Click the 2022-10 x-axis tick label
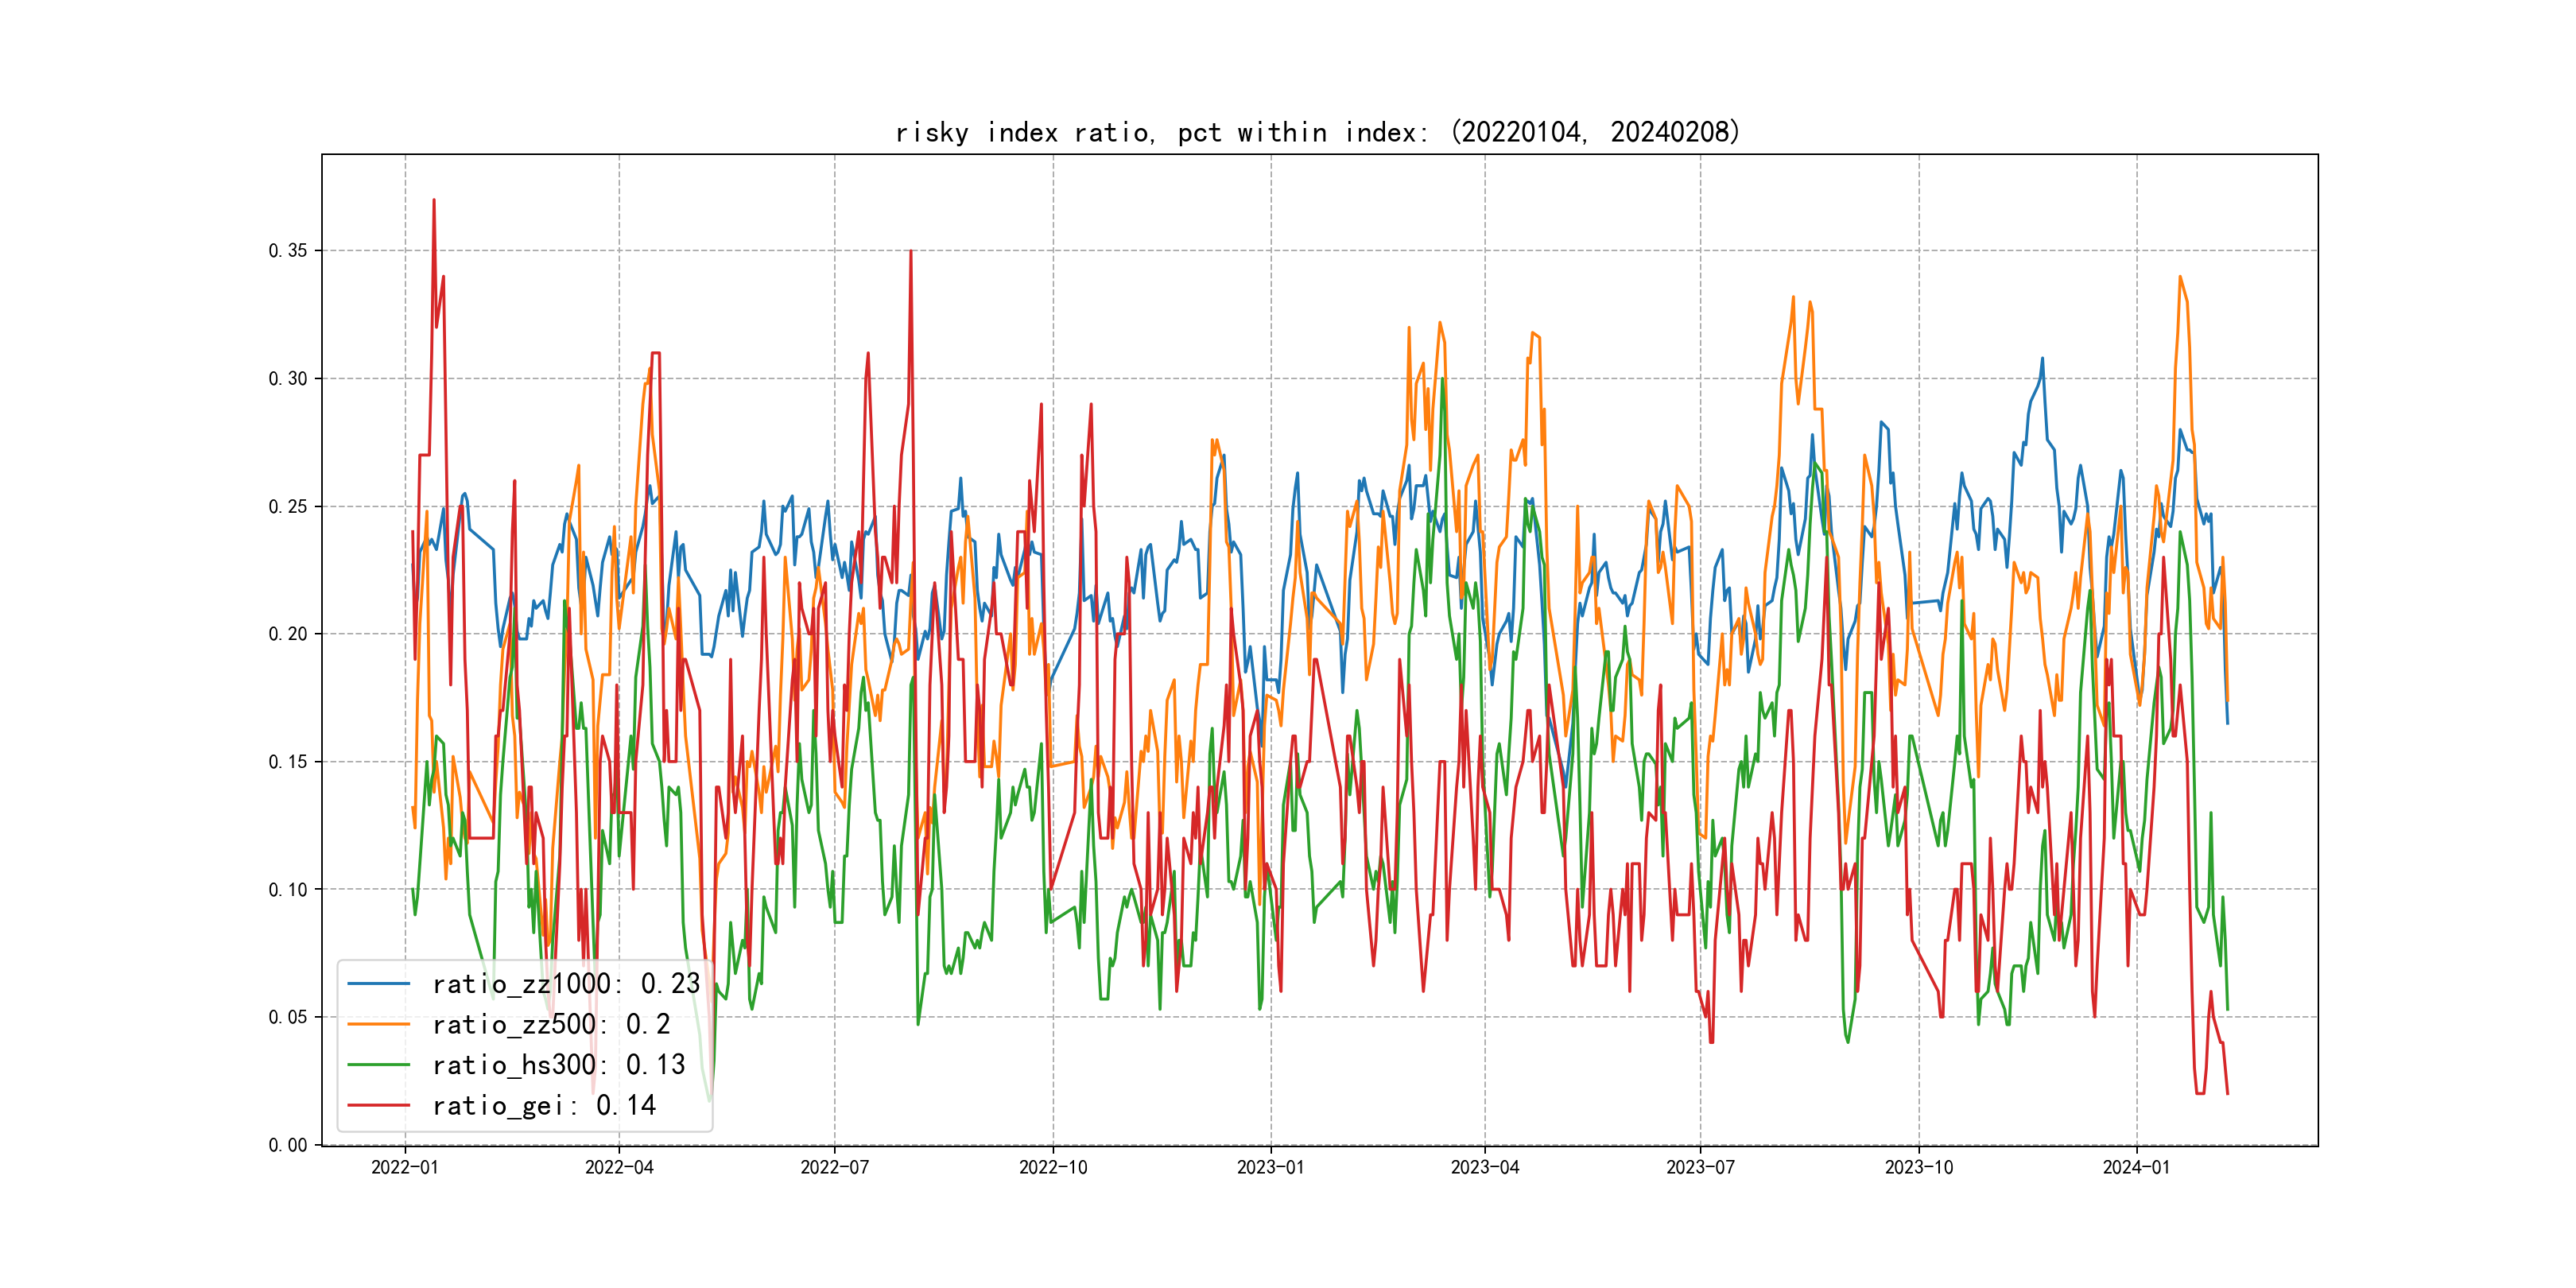Screen dimensions: 2576x1288 click(1053, 1167)
